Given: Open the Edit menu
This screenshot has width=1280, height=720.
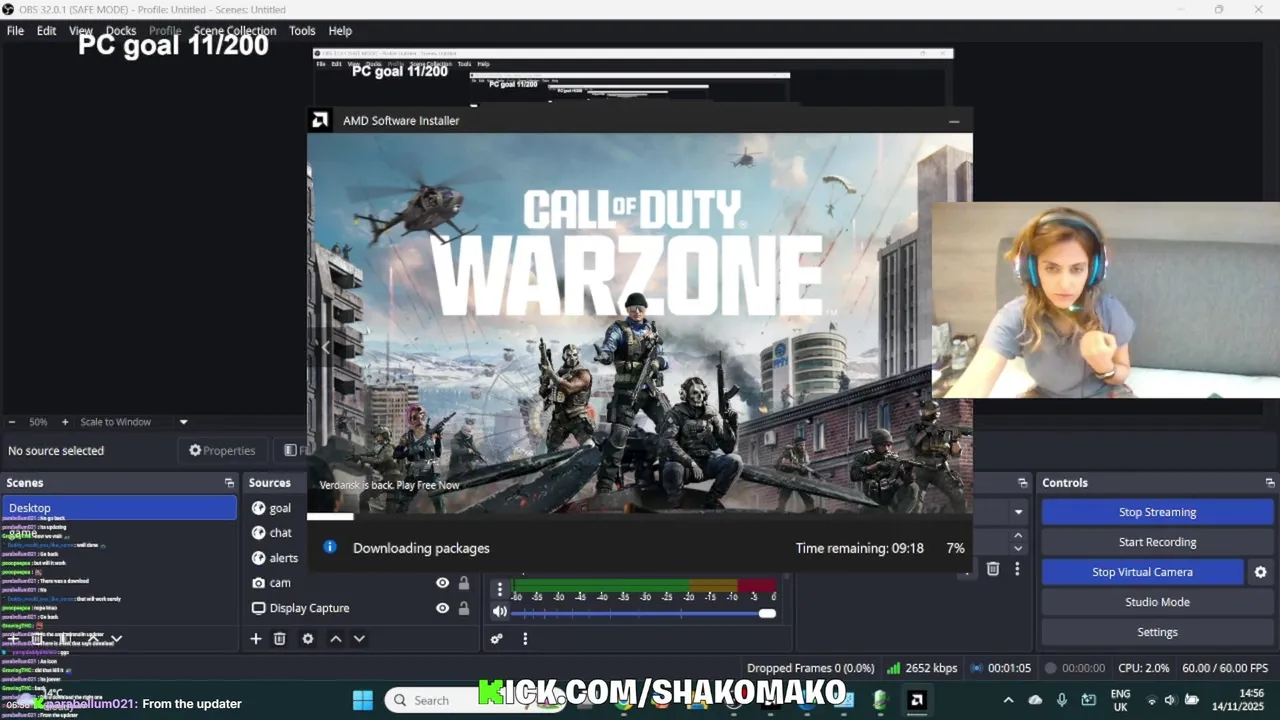Looking at the screenshot, I should click(46, 31).
